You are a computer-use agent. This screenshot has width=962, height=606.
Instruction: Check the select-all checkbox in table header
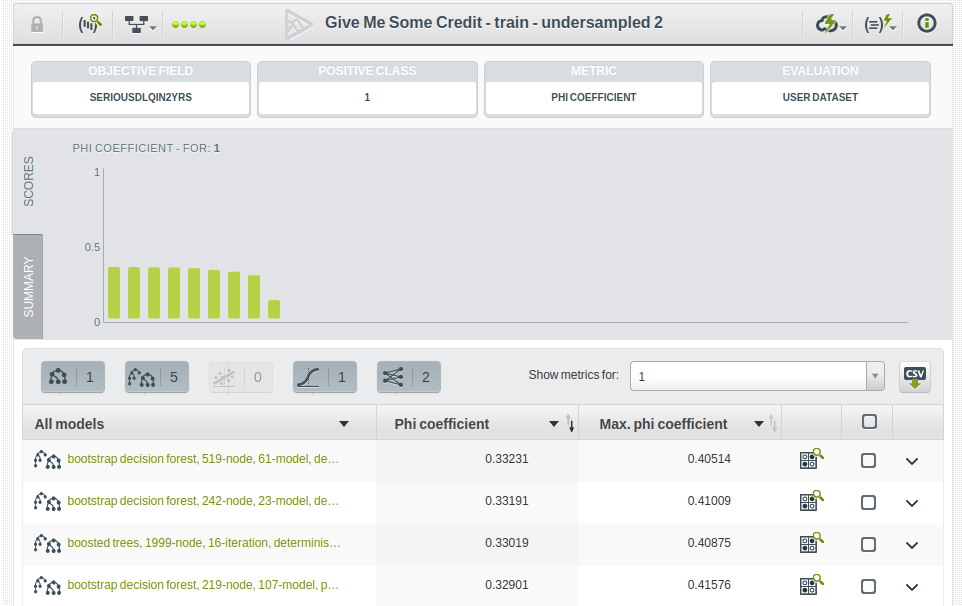click(869, 422)
